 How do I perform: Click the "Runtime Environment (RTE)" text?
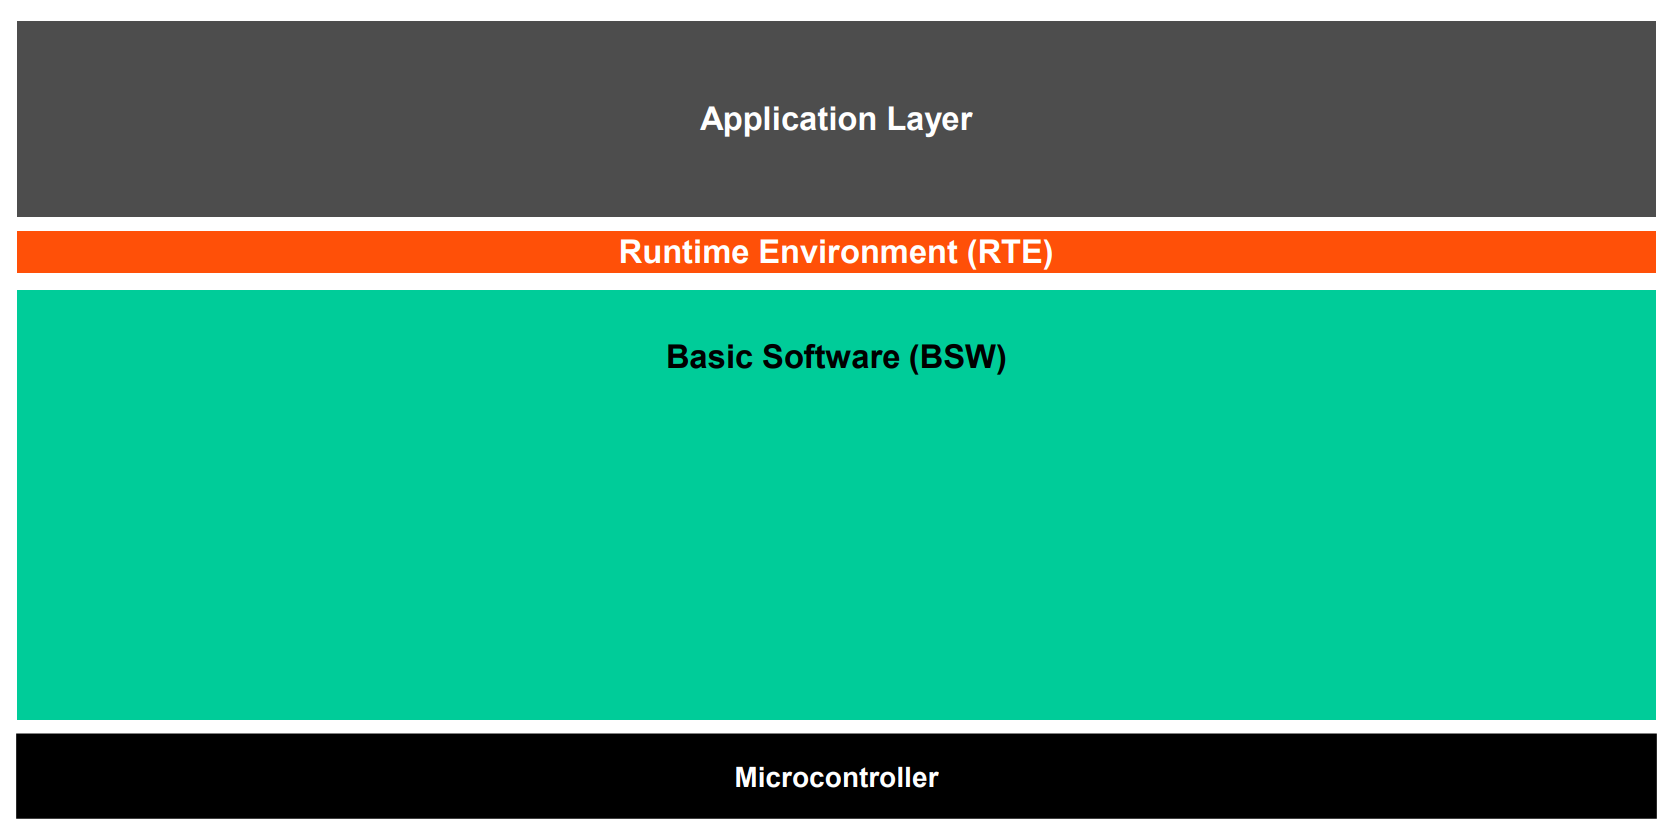[x=836, y=252]
